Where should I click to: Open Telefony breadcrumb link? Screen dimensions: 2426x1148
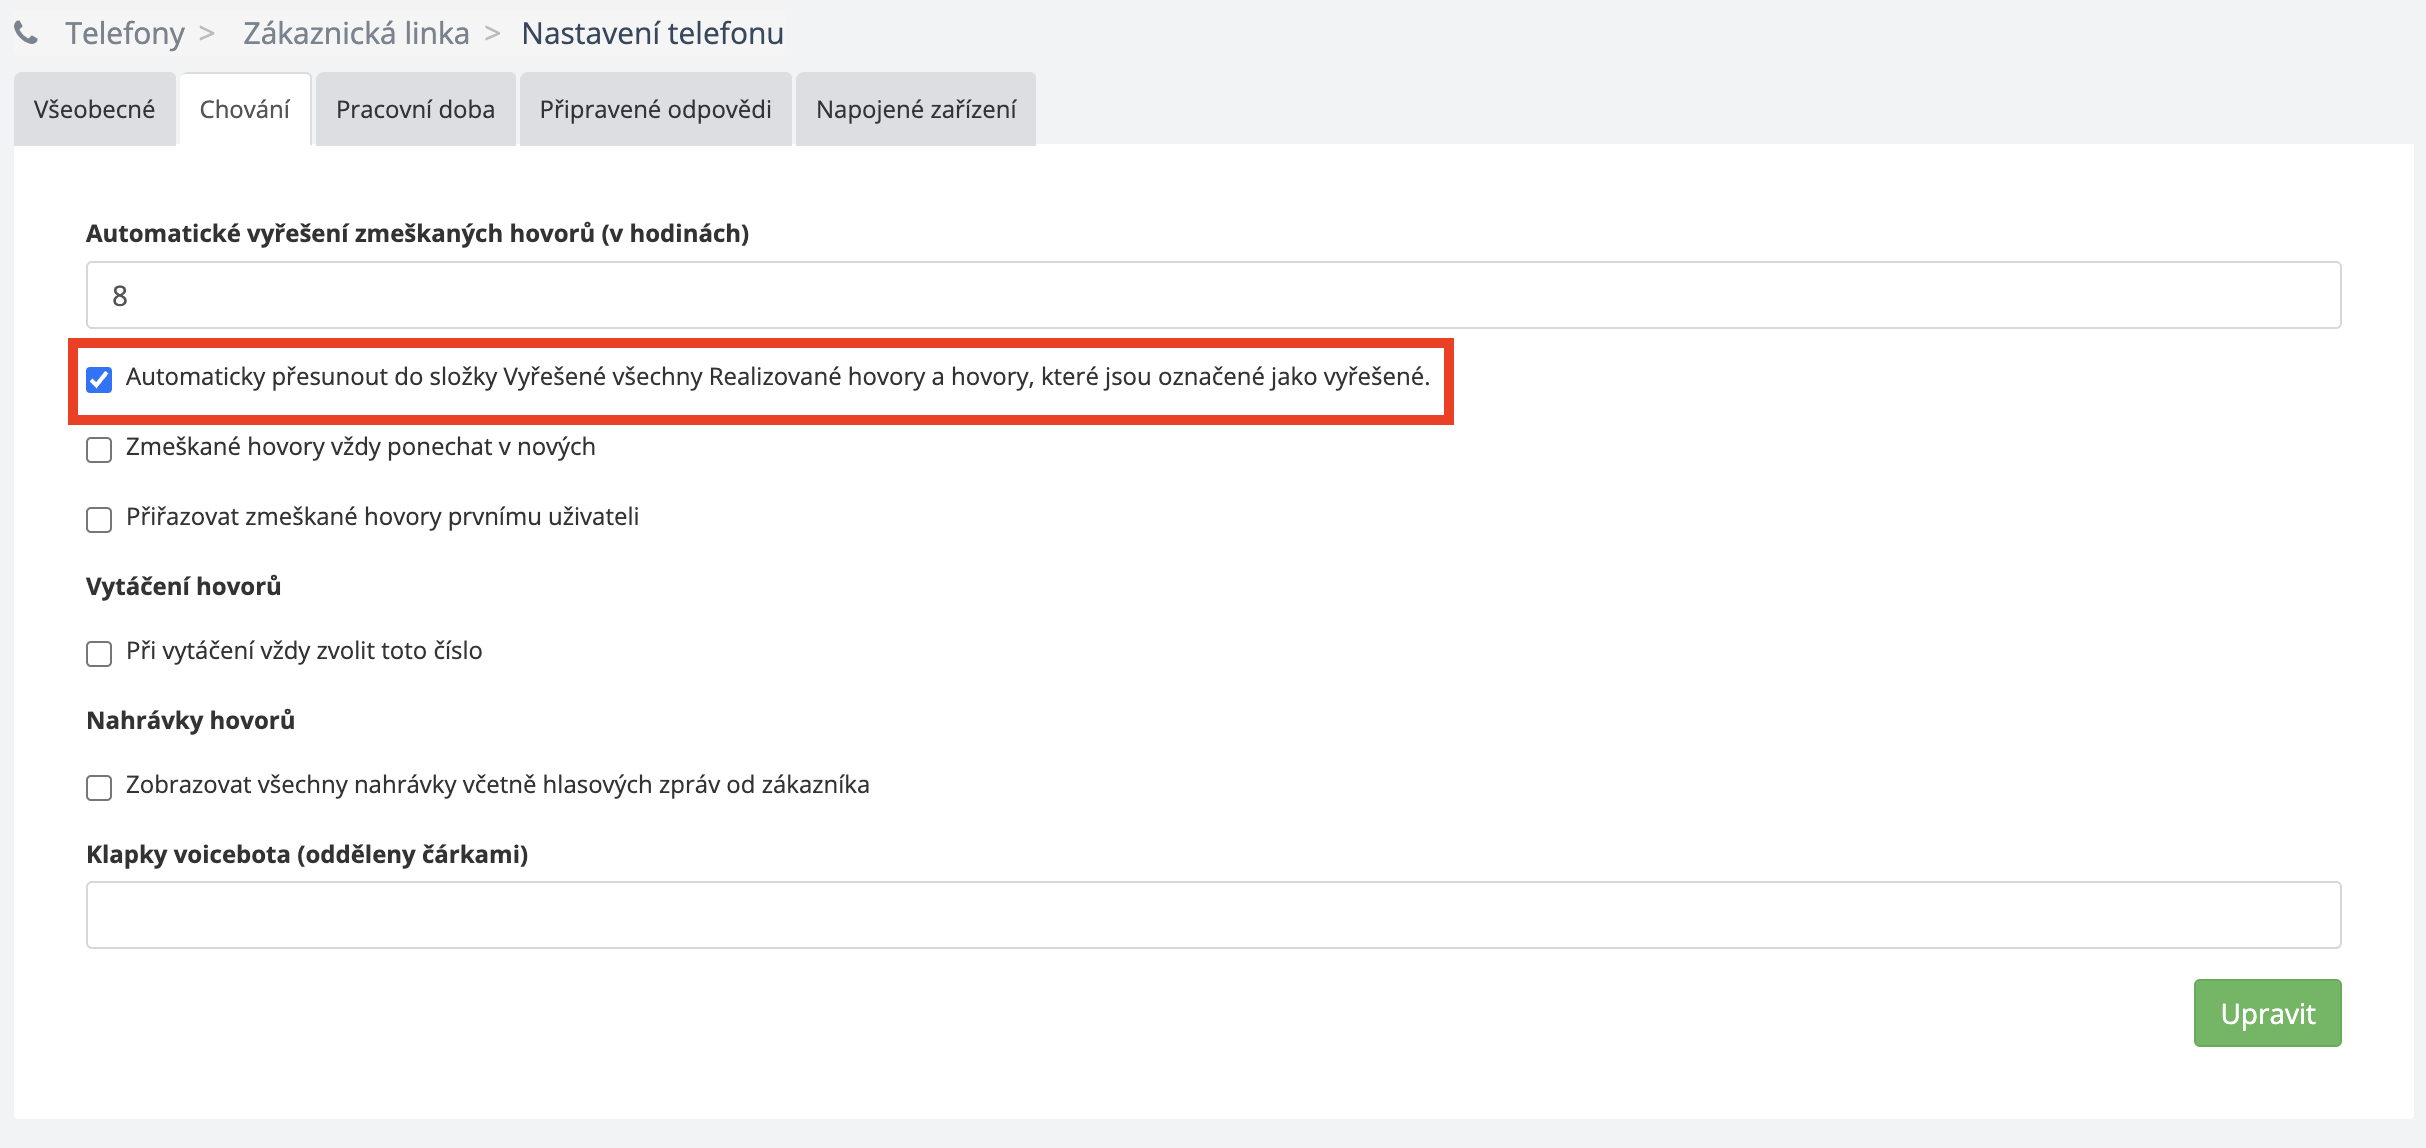click(x=125, y=34)
